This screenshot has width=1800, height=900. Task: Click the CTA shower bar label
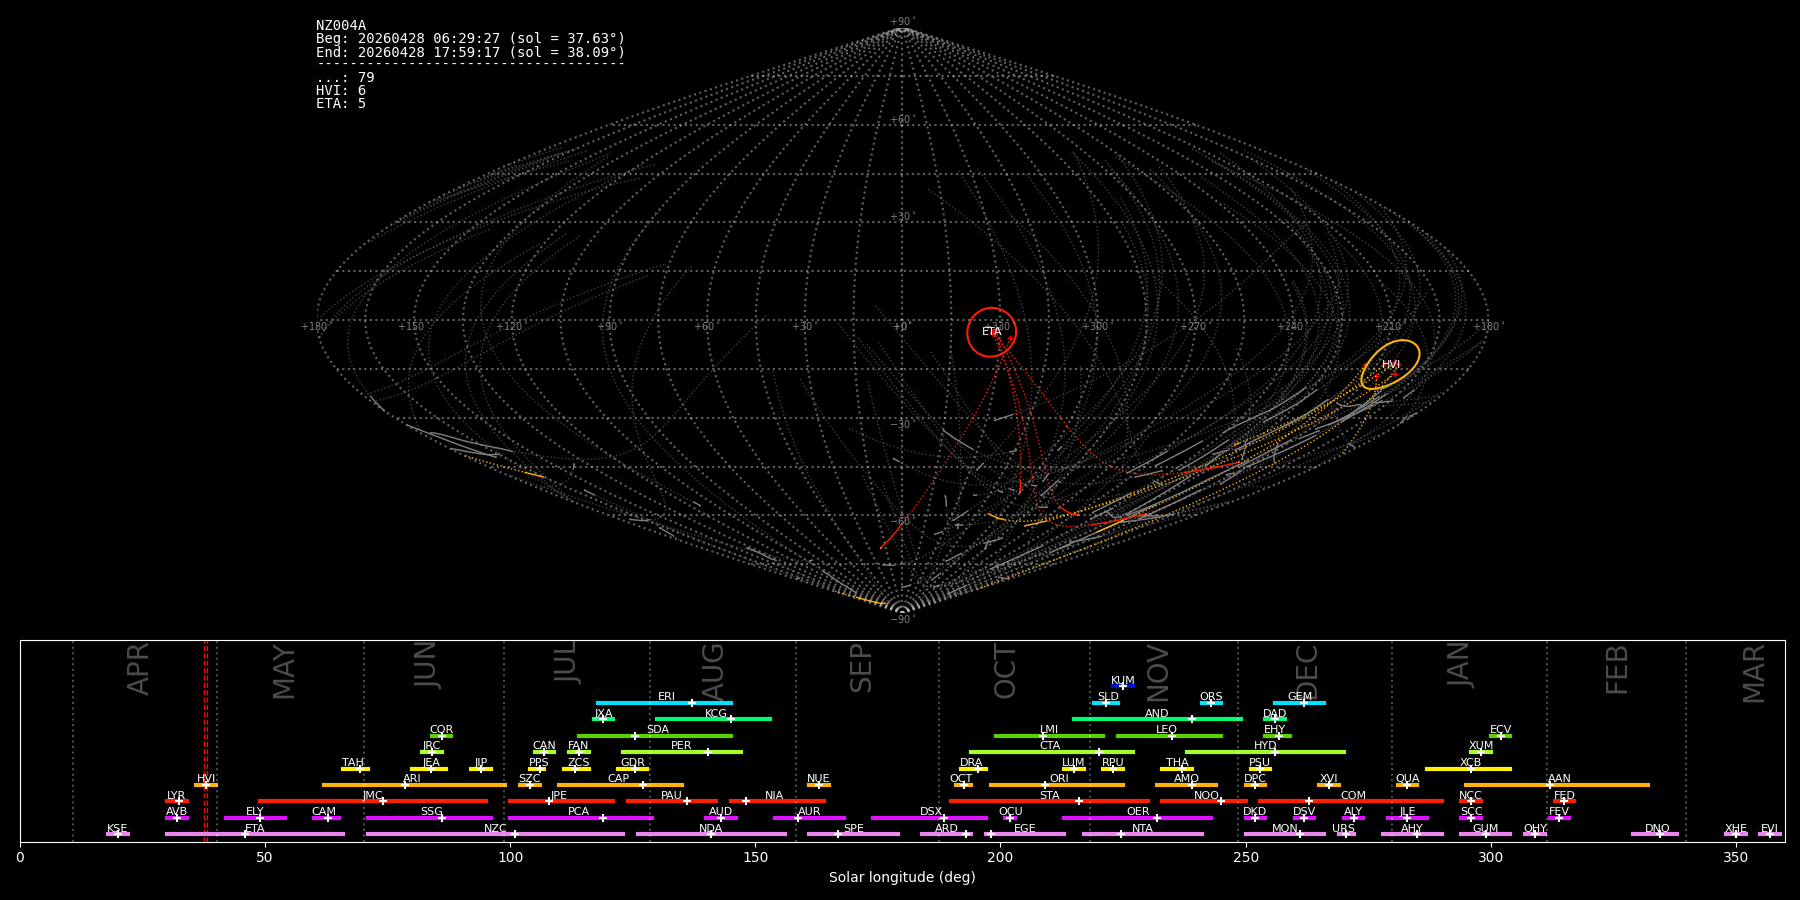1050,746
